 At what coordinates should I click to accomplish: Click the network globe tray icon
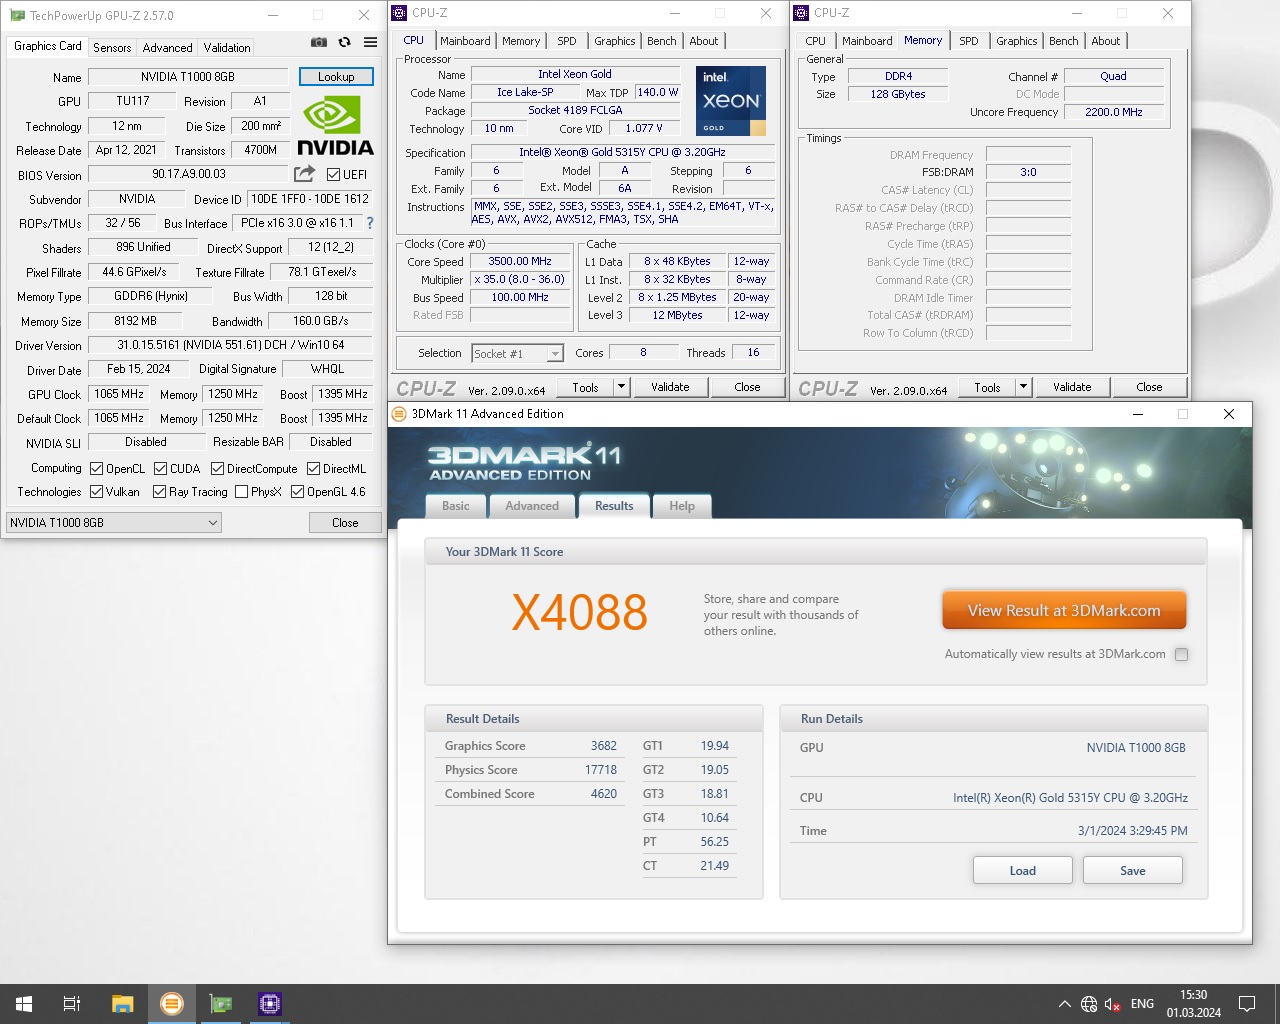[1089, 1004]
